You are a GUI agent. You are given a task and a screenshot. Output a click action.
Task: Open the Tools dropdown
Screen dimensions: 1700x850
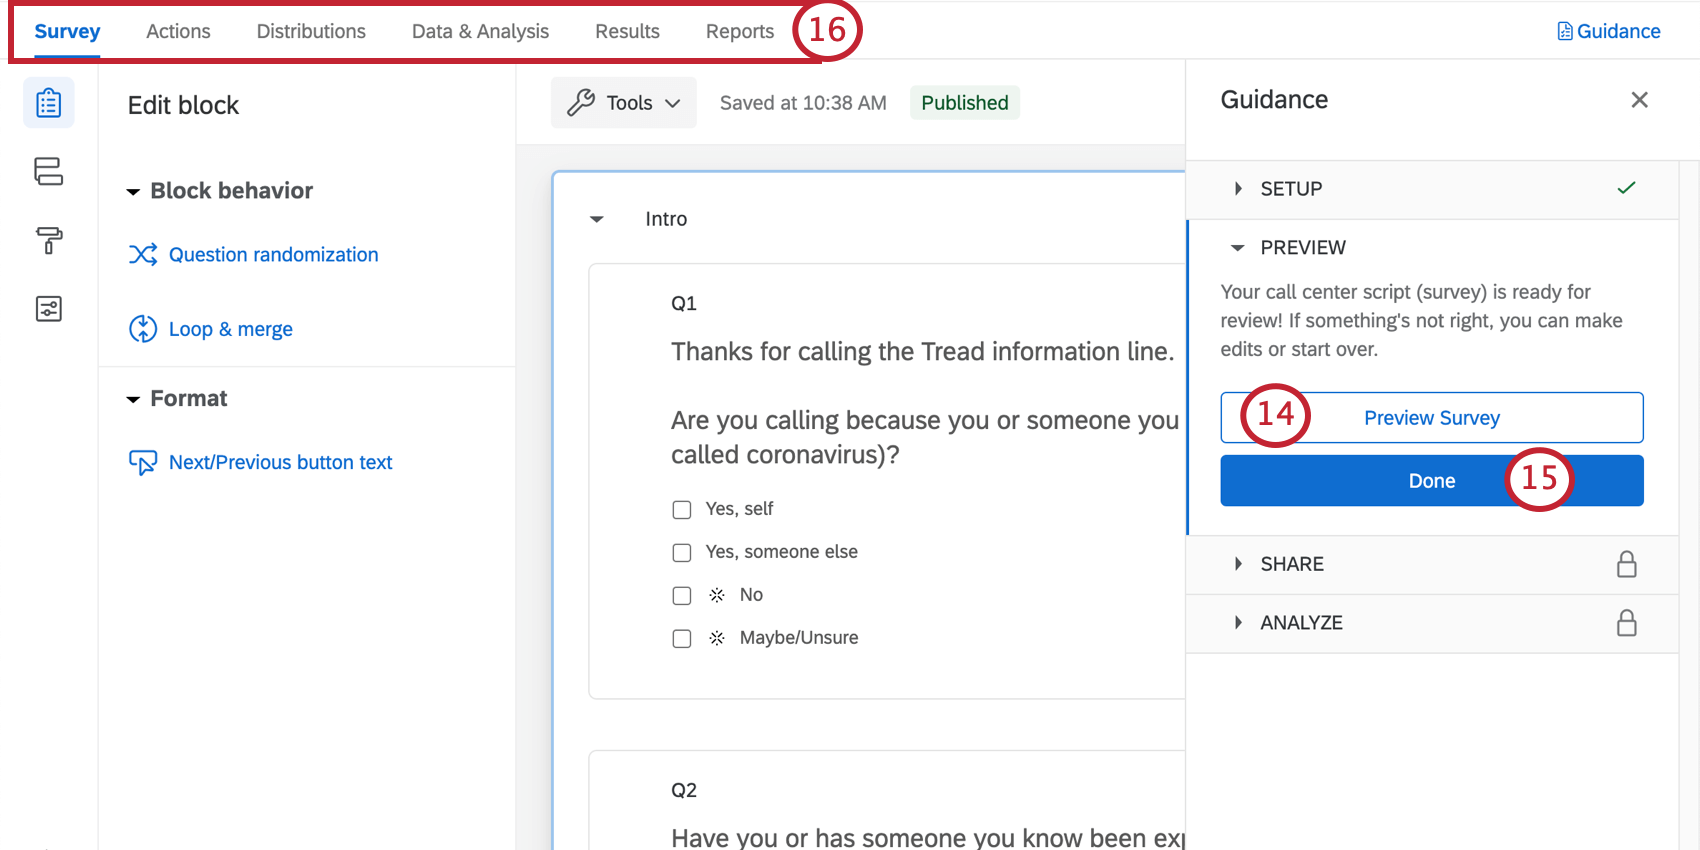(624, 103)
